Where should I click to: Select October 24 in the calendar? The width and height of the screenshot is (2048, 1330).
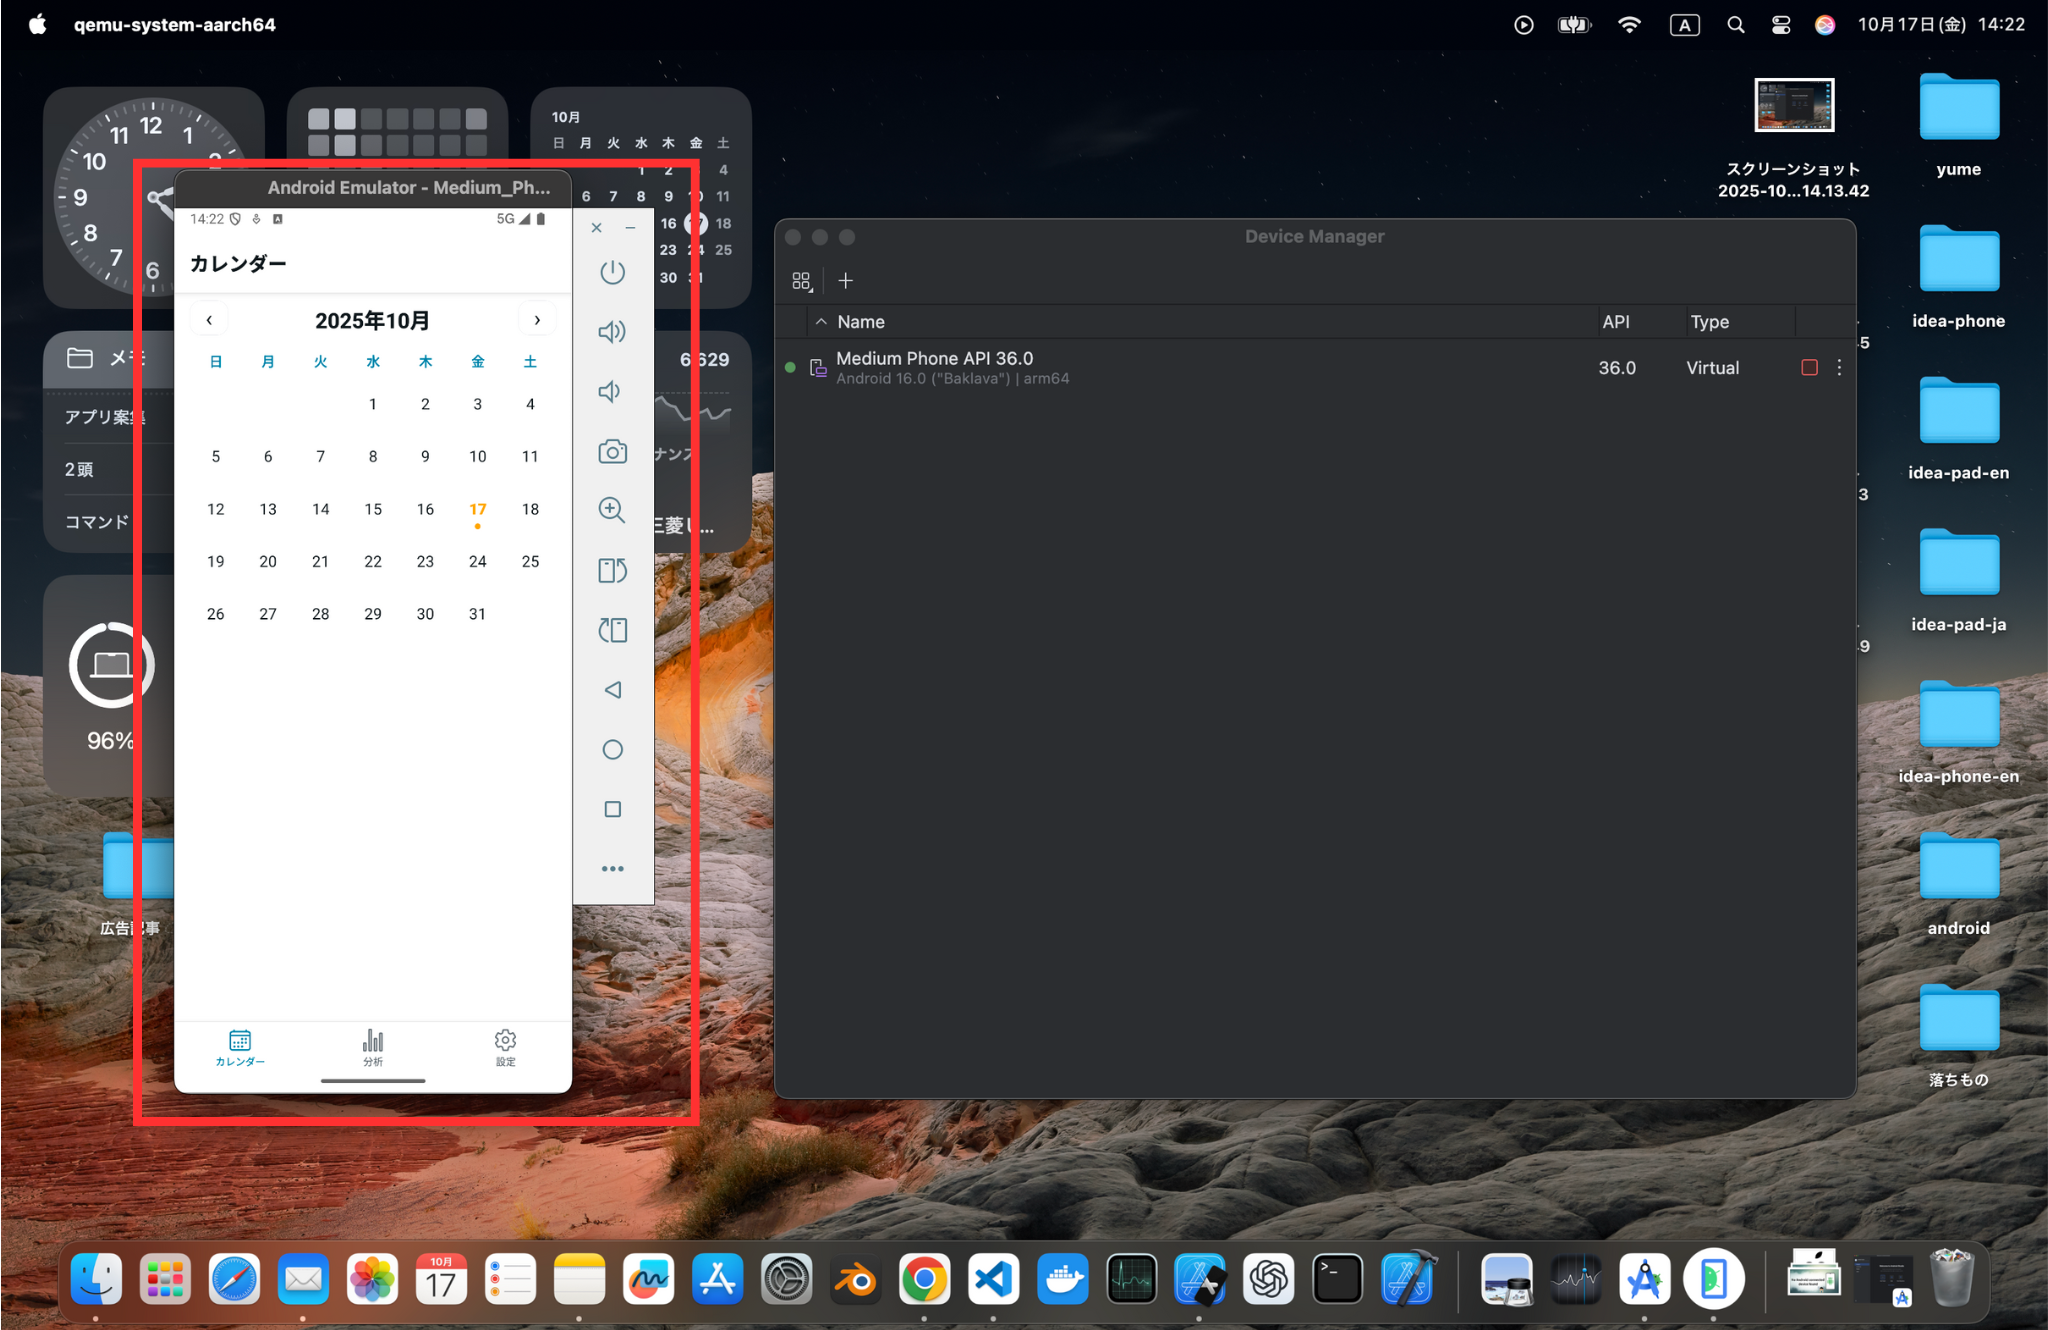click(478, 561)
